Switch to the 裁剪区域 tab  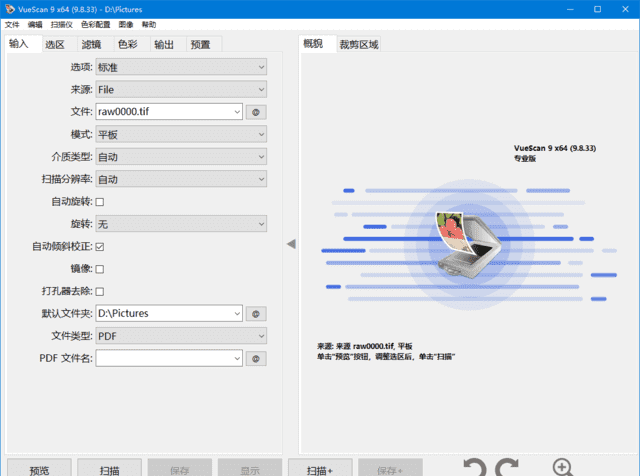point(359,44)
